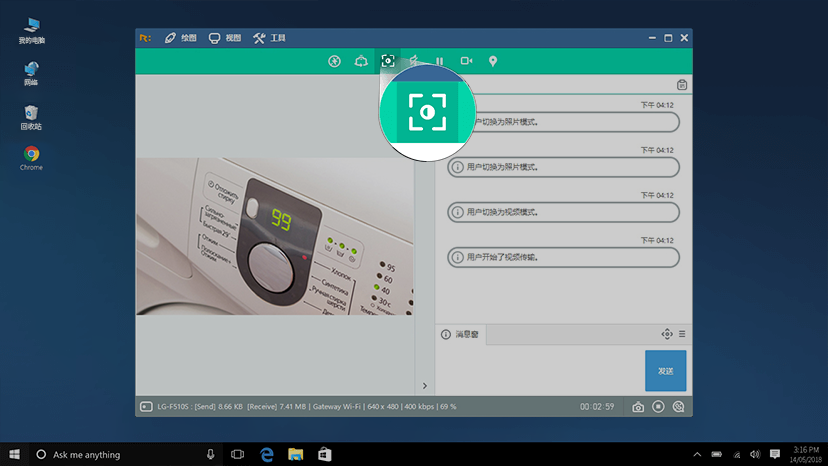Click the battery tray icon

click(x=717, y=454)
